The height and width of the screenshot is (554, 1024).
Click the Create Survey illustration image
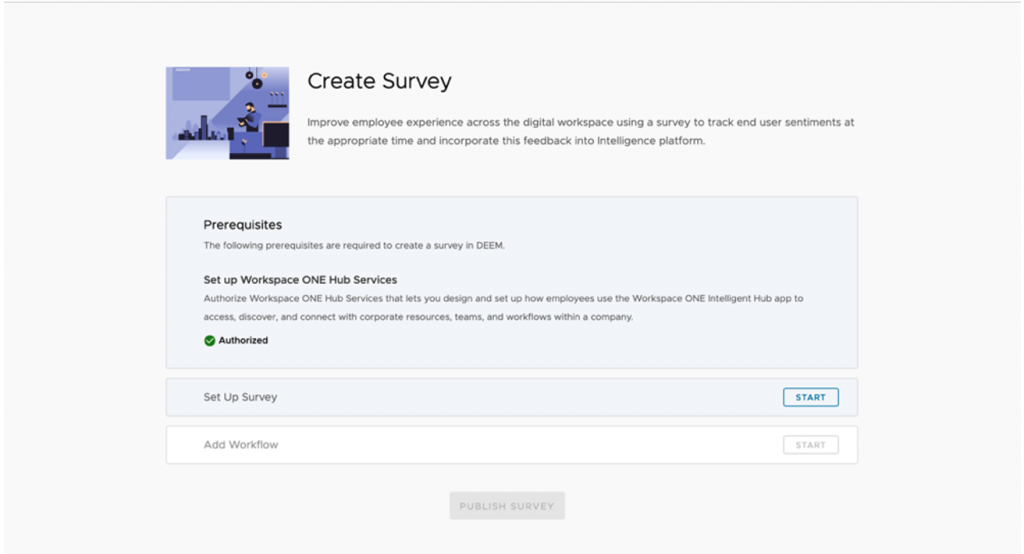tap(228, 113)
